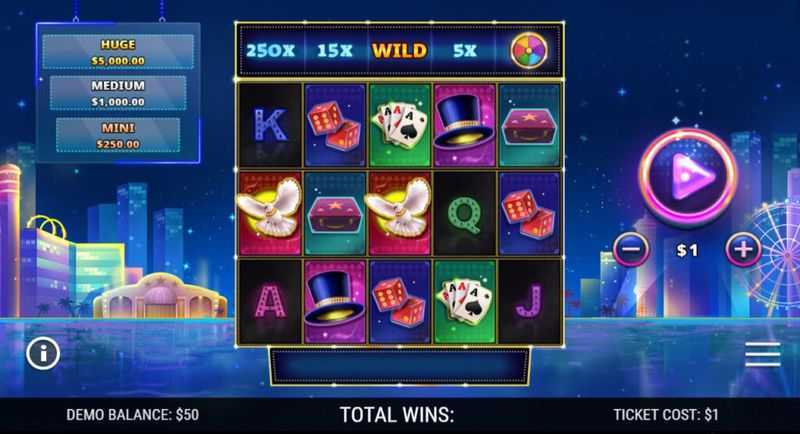The image size is (800, 434).
Task: Open the hamburger menu
Action: tap(762, 354)
